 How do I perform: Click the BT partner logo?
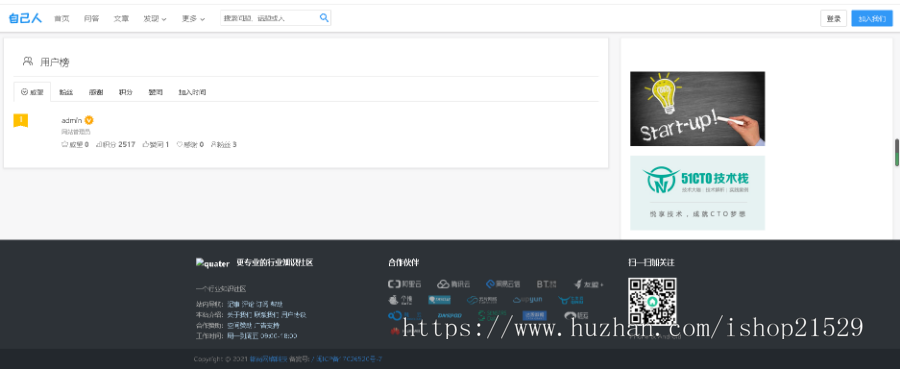click(x=546, y=284)
